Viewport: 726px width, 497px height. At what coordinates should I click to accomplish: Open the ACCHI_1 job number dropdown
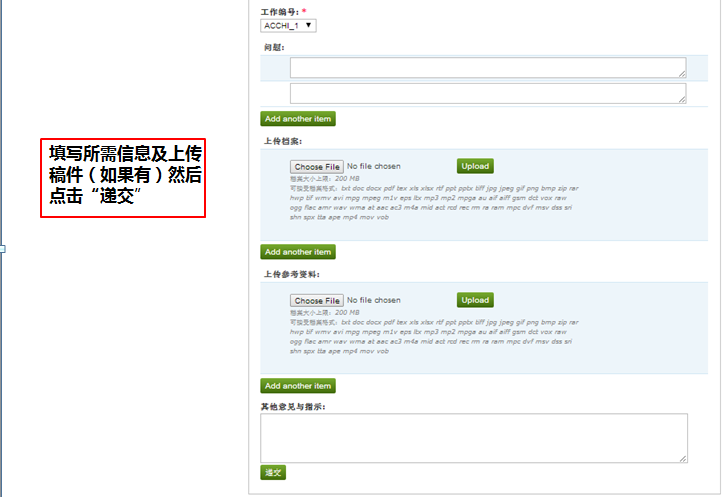coord(288,25)
